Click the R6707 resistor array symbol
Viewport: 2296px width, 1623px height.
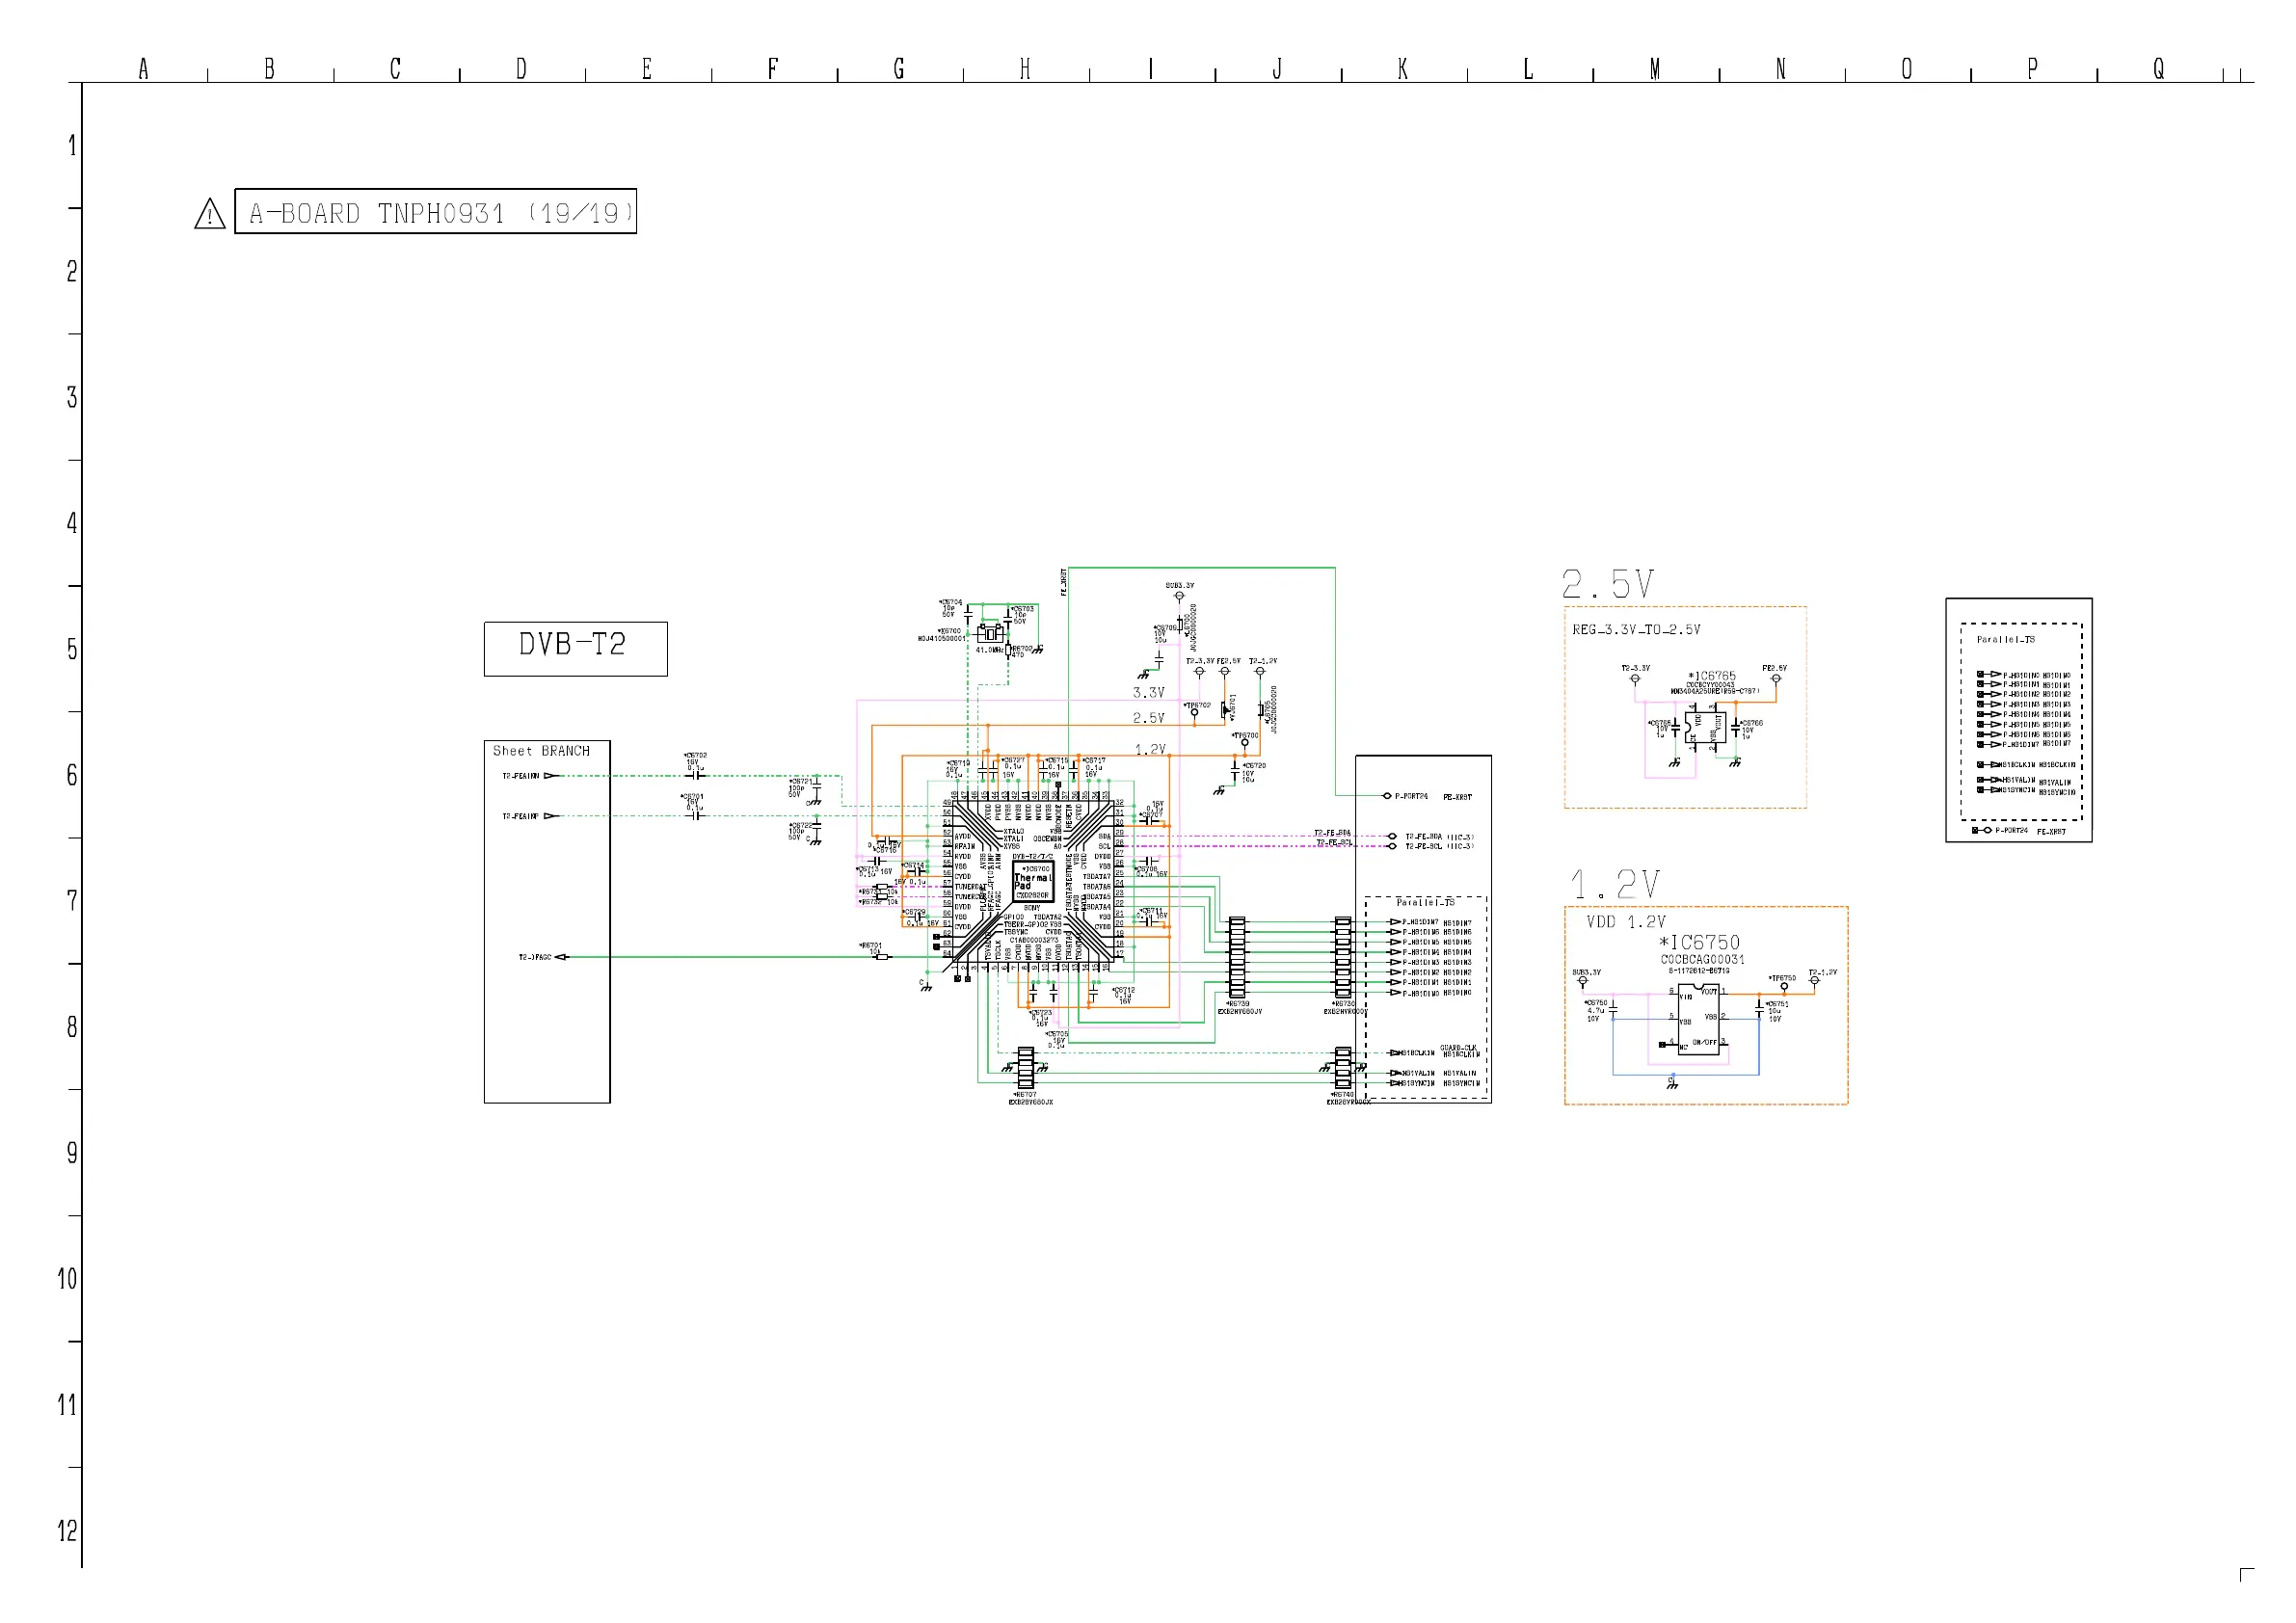tap(1025, 1068)
